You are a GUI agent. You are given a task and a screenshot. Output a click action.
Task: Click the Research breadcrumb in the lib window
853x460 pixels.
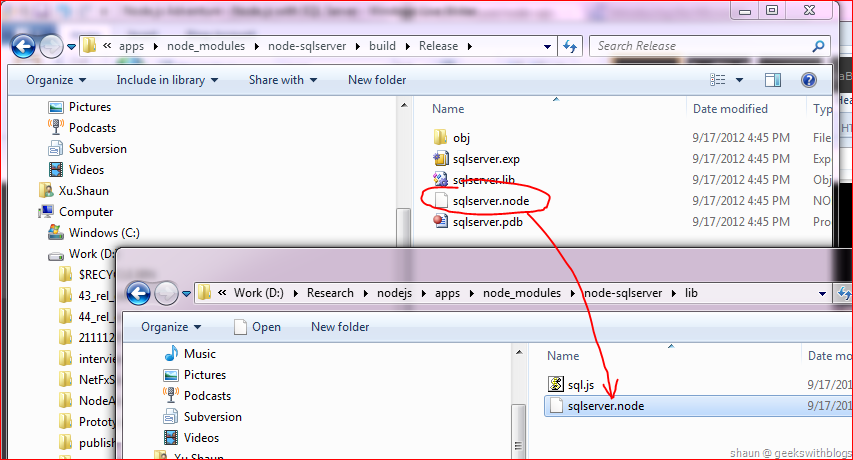coord(330,293)
